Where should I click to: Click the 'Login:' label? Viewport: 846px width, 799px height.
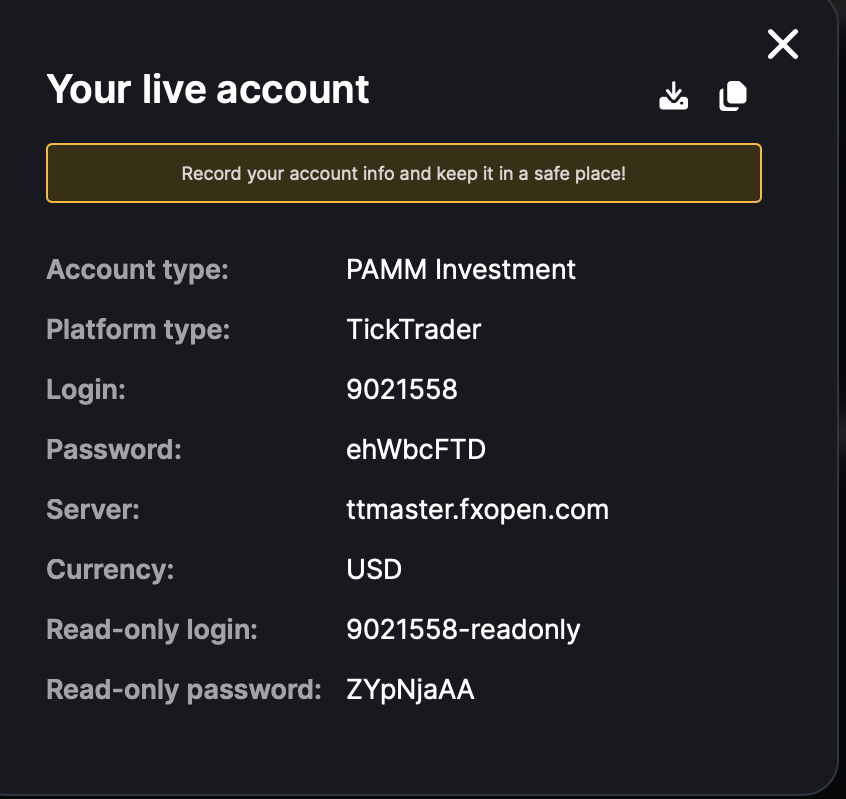point(86,390)
